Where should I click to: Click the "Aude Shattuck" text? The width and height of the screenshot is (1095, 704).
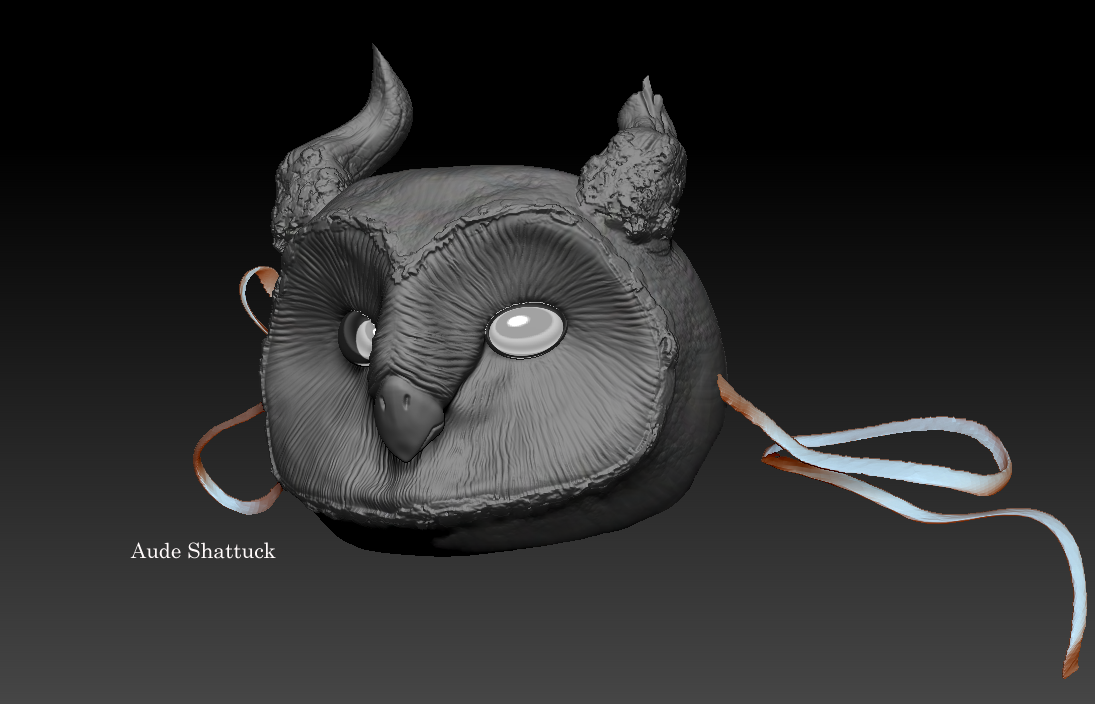203,551
